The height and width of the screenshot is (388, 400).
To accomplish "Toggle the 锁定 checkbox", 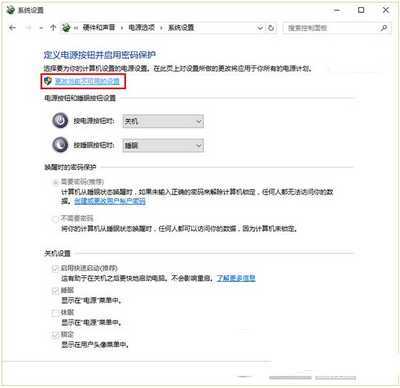I will (55, 335).
